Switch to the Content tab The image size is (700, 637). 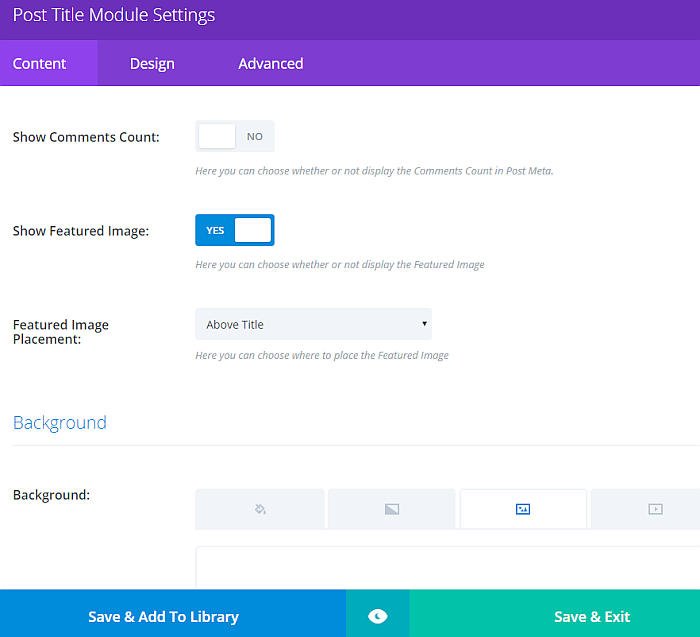(40, 63)
